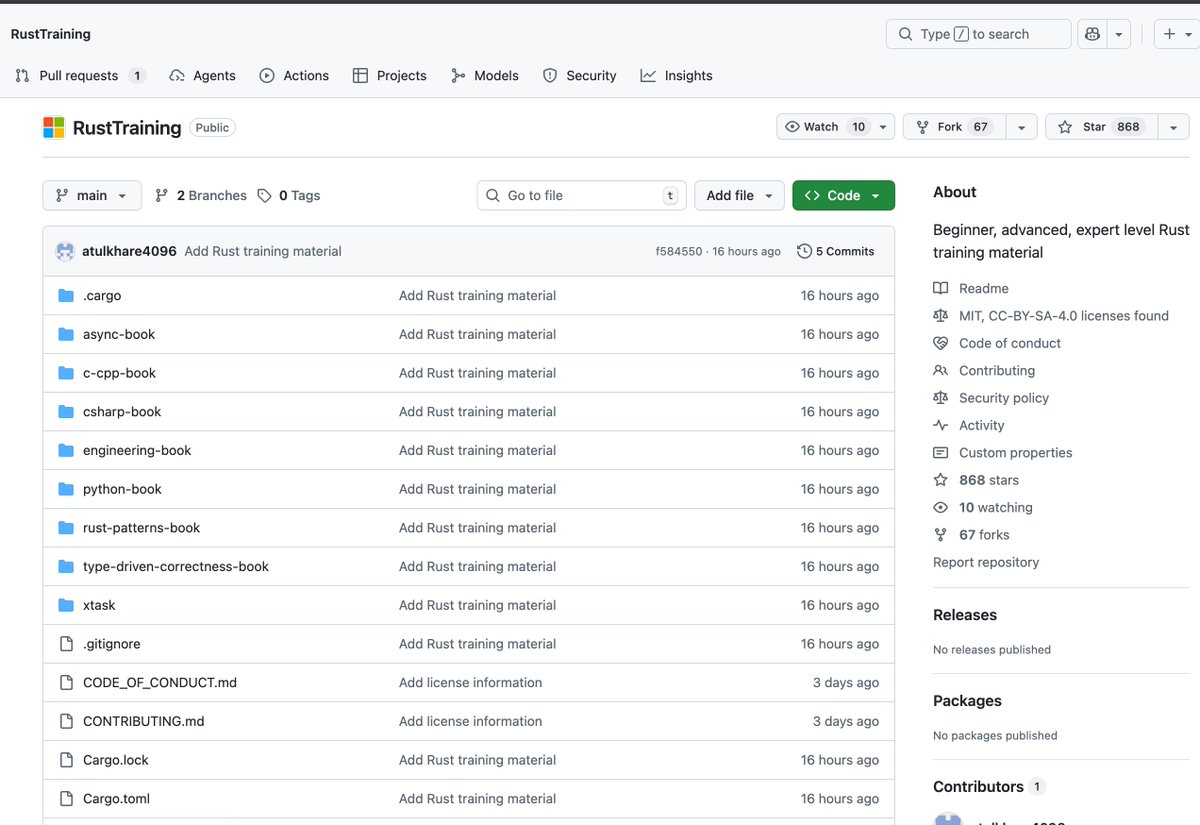Open the Releases heading link
Screen dimensions: 1200x825
tap(965, 615)
